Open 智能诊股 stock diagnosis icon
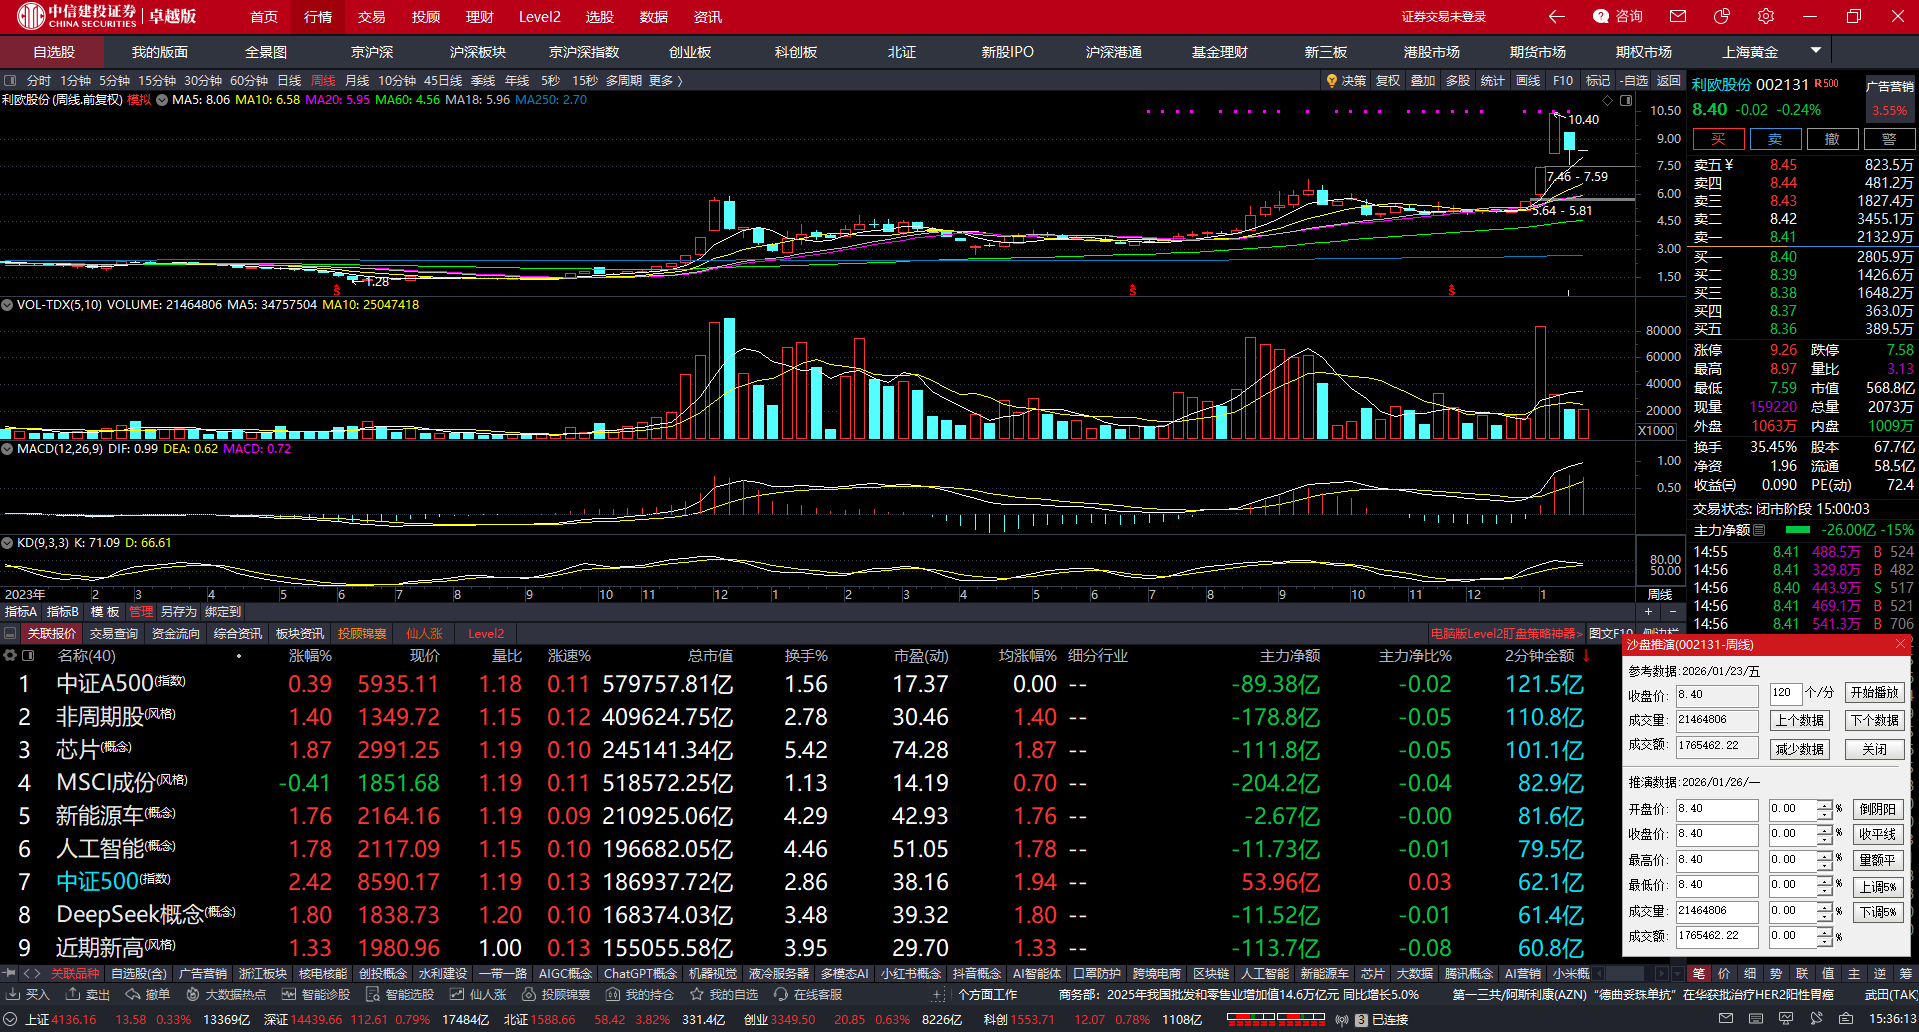 (289, 995)
